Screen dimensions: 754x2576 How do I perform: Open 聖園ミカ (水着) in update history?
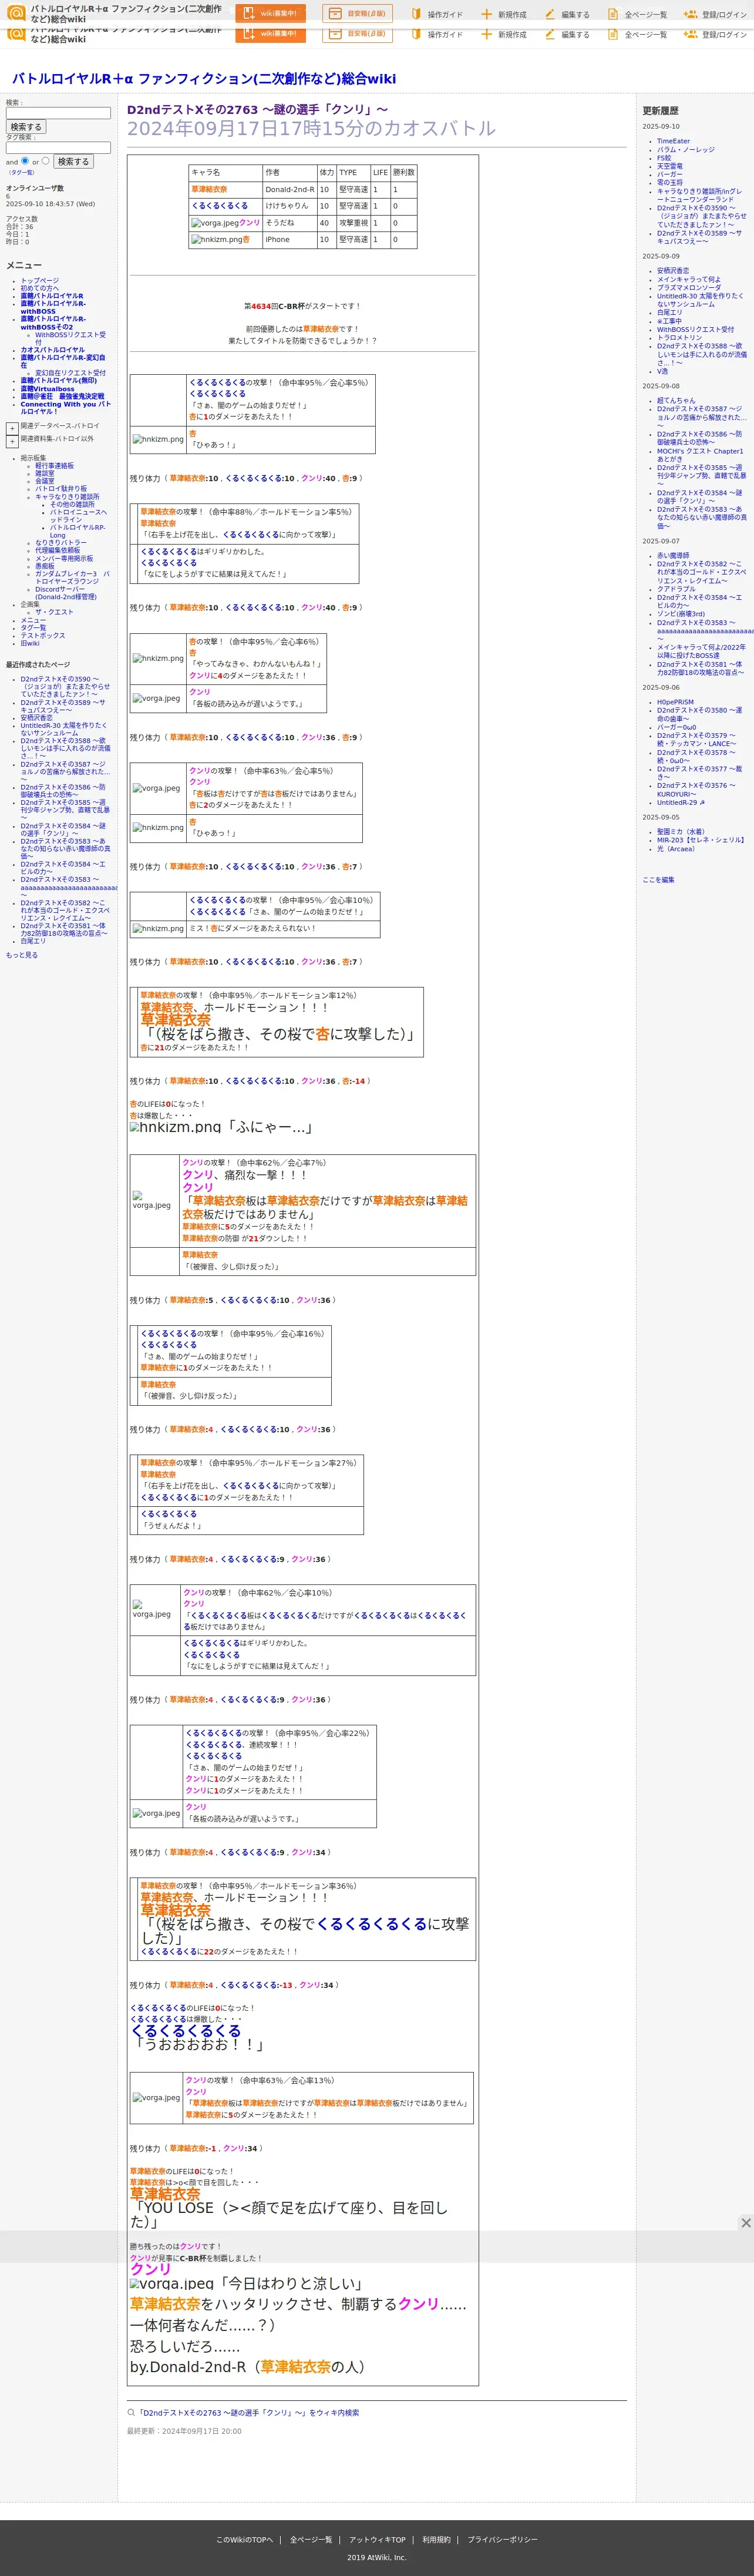[681, 832]
